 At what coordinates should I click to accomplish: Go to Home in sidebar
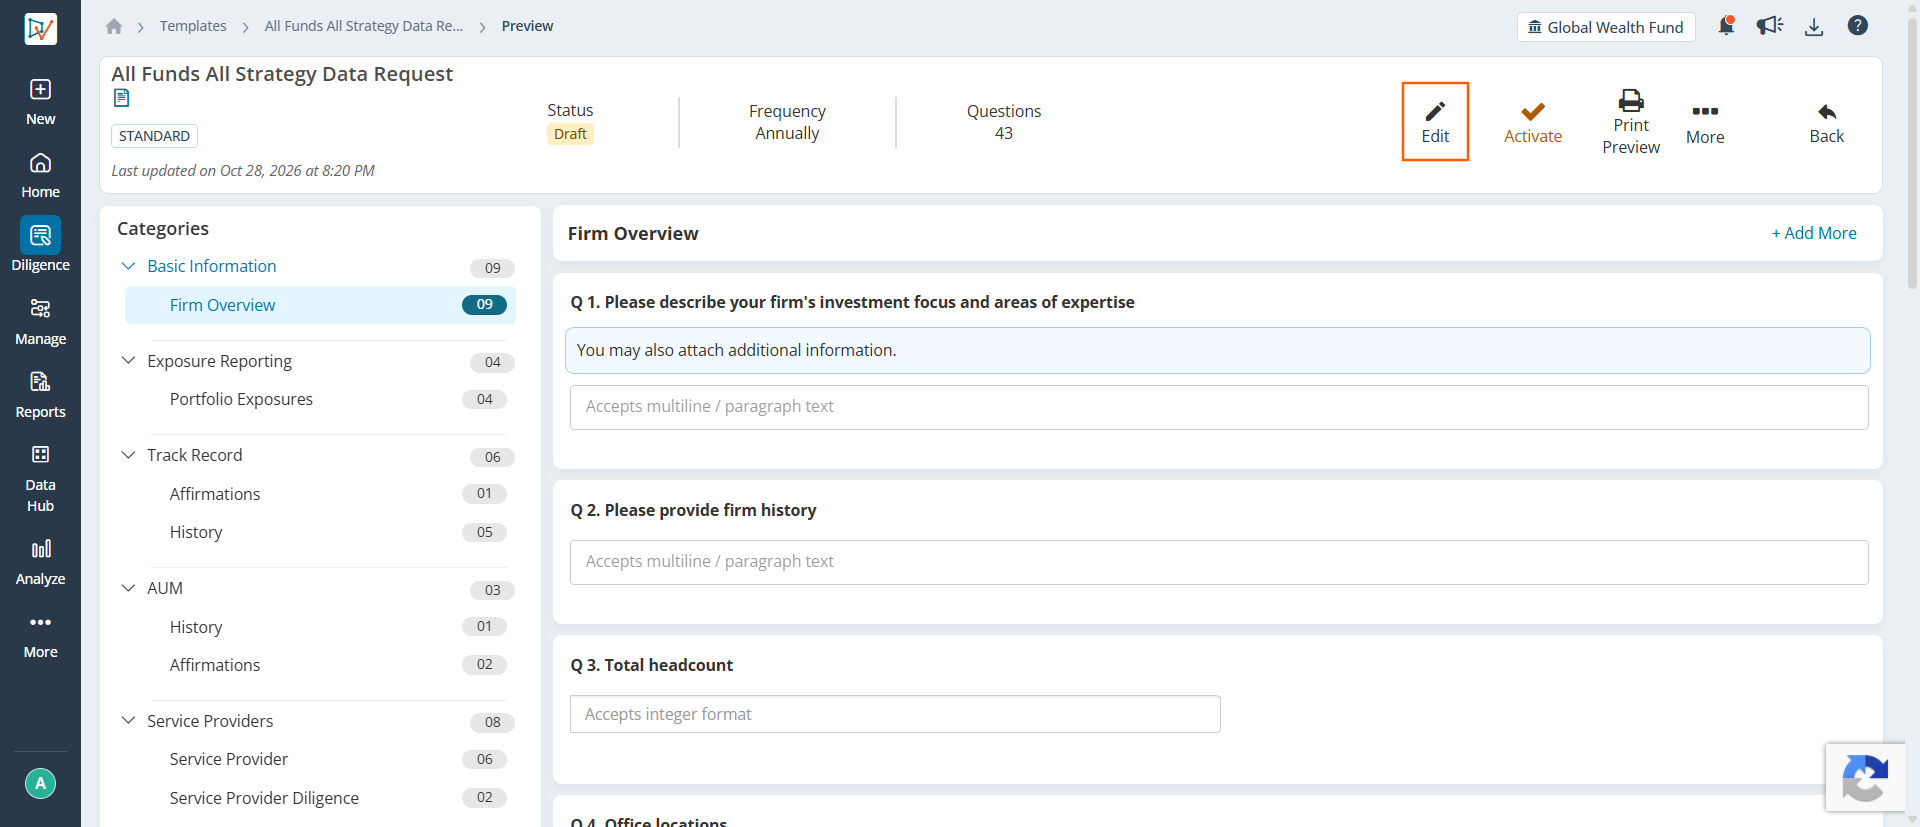coord(40,176)
